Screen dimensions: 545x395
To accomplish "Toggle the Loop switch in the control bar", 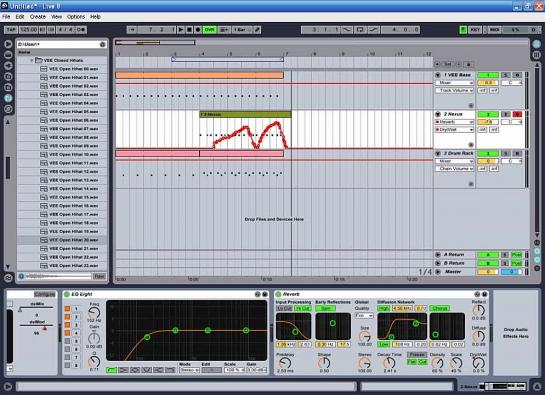I will [x=360, y=30].
